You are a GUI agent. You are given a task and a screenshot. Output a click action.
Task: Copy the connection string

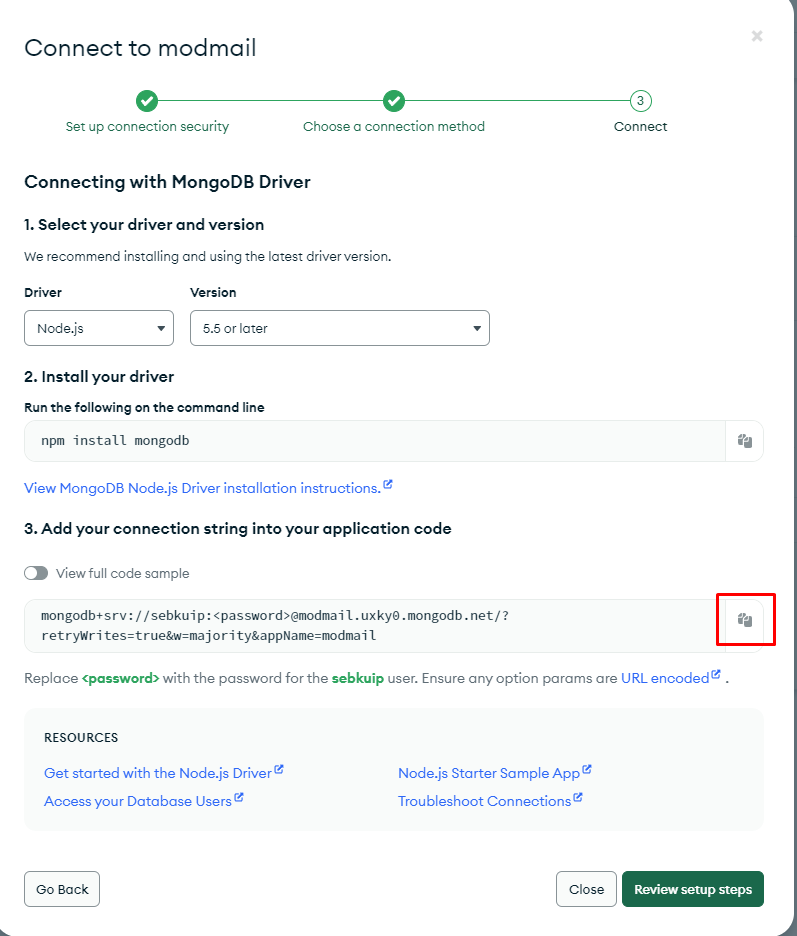[x=744, y=620]
